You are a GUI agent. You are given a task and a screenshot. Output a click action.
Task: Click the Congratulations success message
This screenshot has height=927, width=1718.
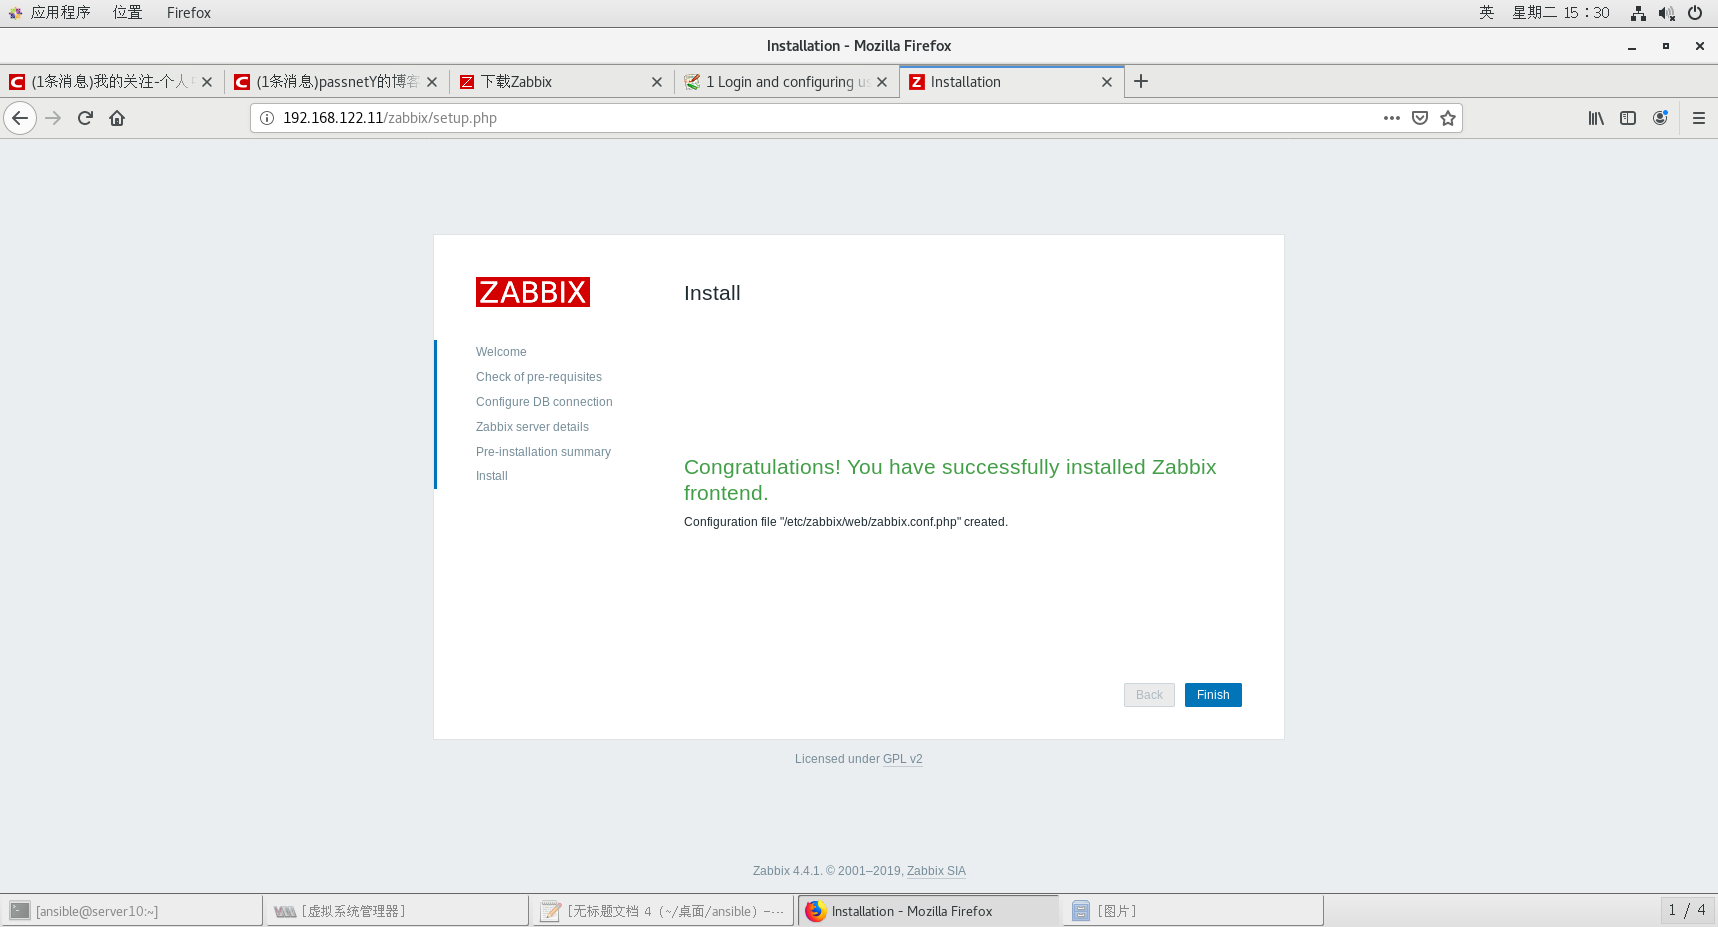coord(950,480)
